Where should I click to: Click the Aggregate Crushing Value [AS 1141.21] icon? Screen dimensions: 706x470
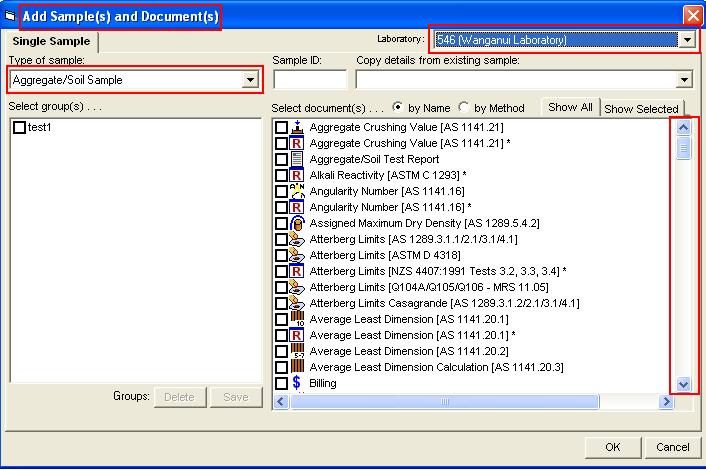click(x=296, y=128)
